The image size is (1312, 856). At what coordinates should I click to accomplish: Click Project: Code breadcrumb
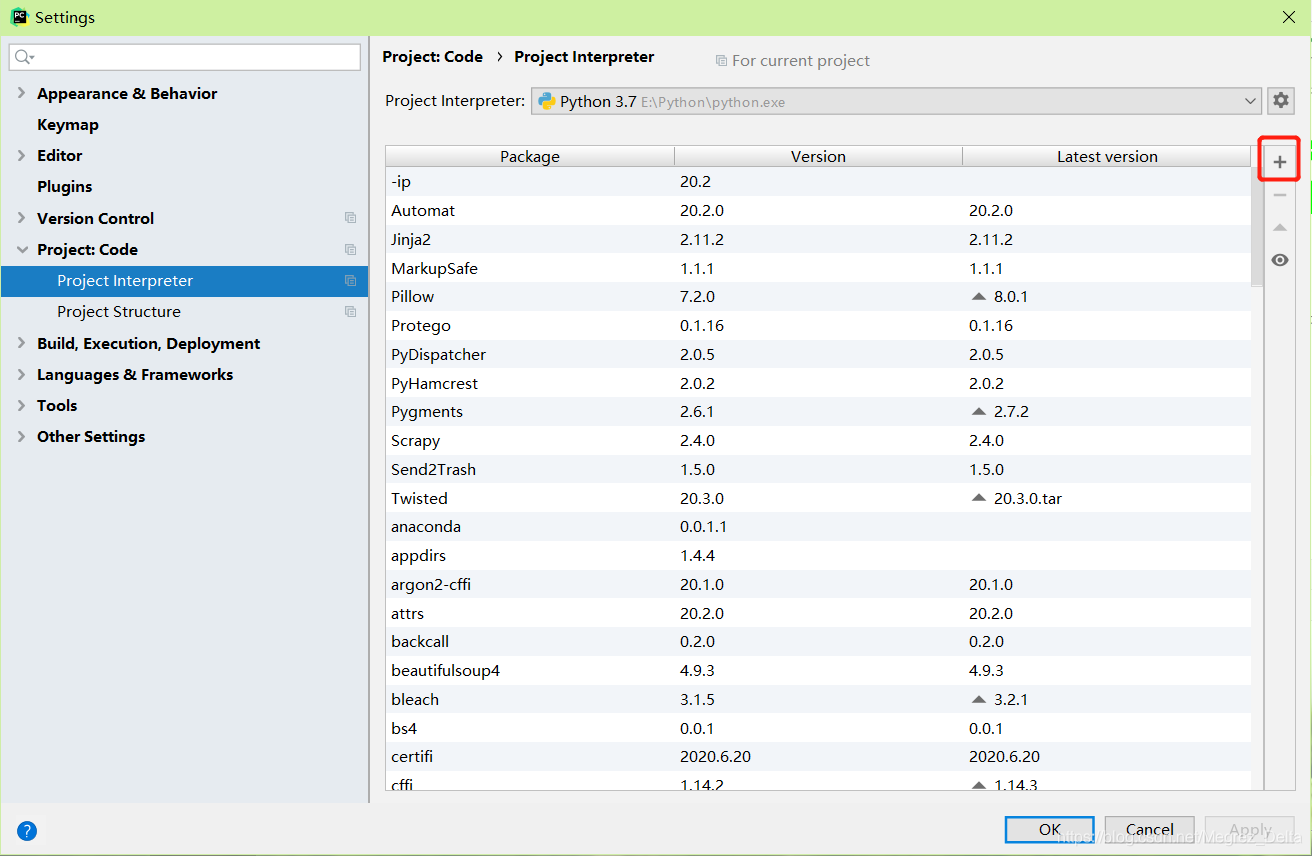coord(432,57)
